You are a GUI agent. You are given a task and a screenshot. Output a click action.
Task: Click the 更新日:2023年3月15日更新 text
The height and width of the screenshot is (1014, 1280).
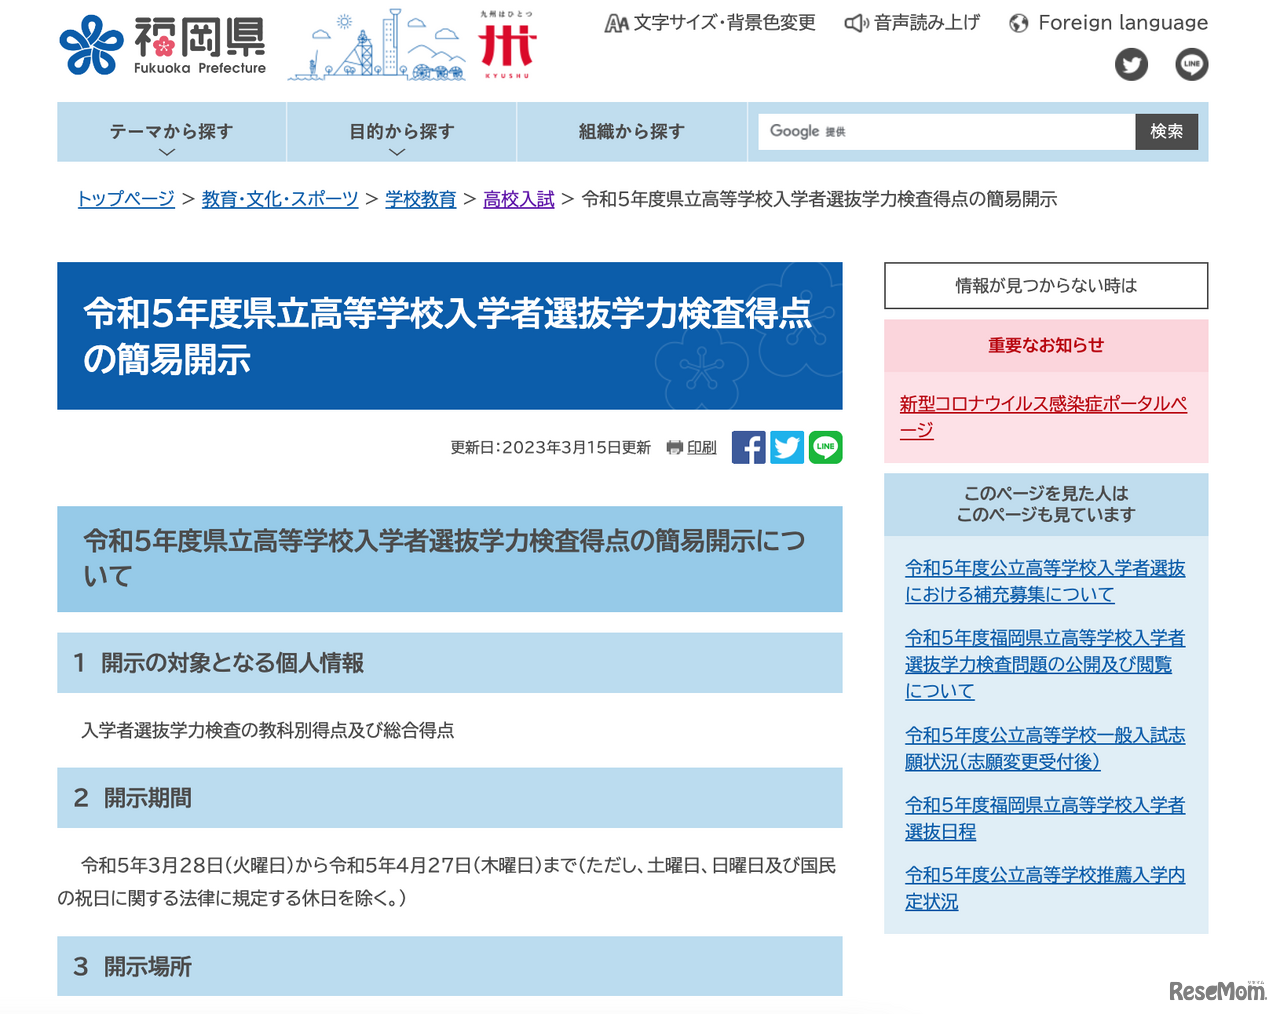[550, 448]
